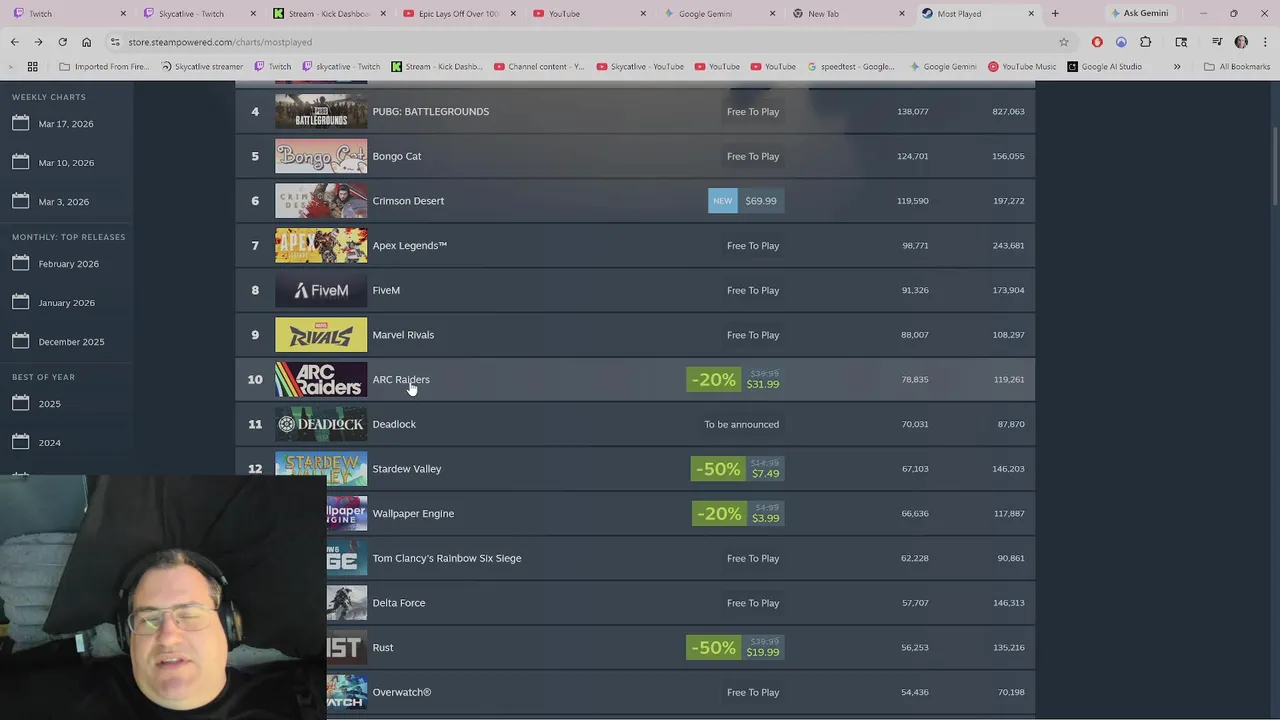Open Google AI Studio bookmark
1280x720 pixels.
coord(1104,67)
